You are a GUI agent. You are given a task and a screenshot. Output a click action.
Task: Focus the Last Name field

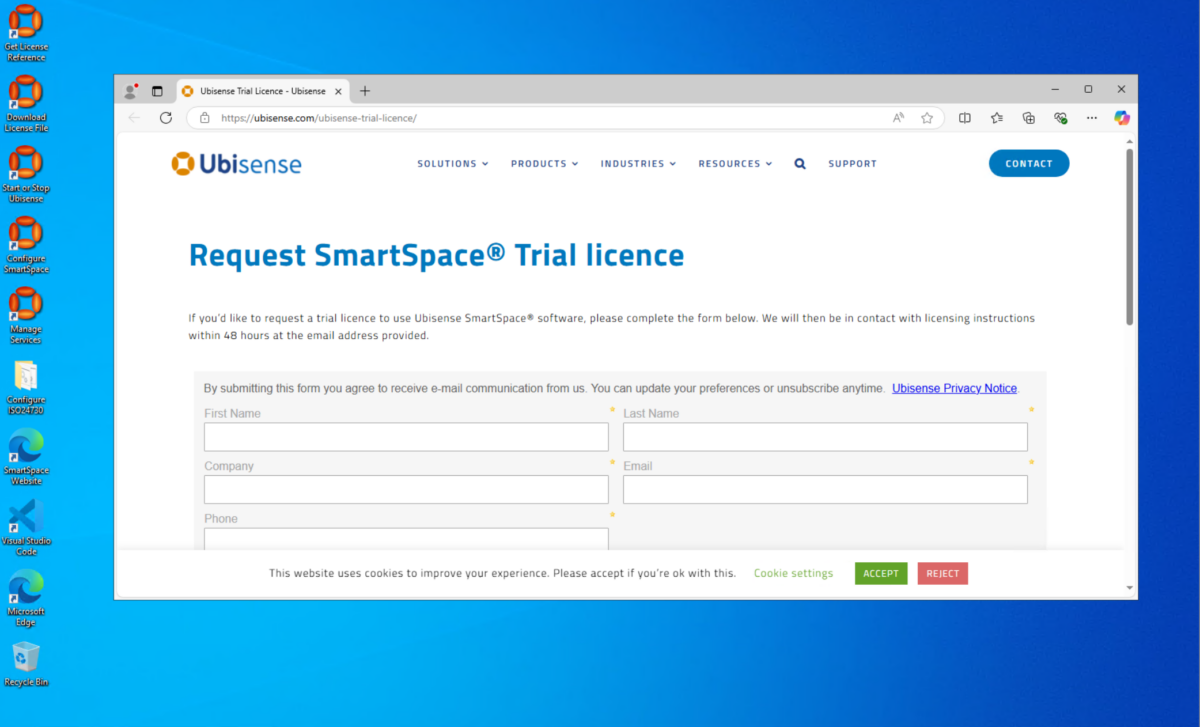coord(825,437)
